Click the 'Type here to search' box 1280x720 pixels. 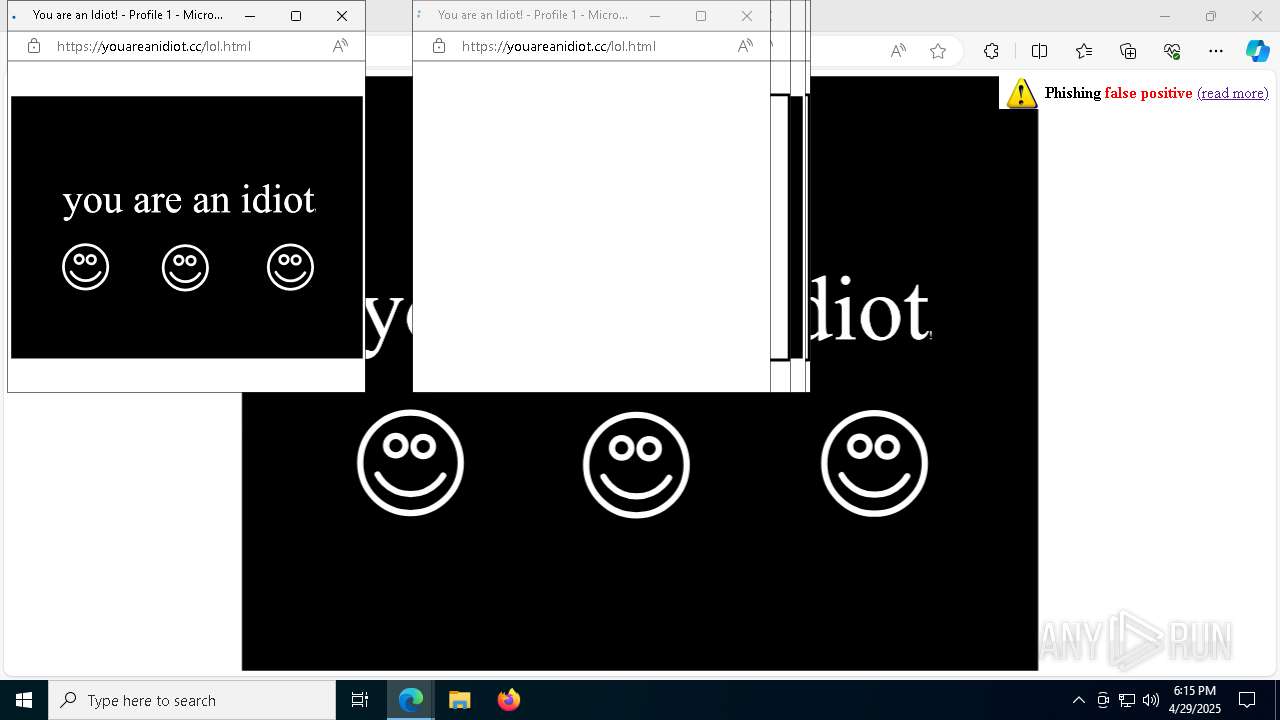pos(192,700)
